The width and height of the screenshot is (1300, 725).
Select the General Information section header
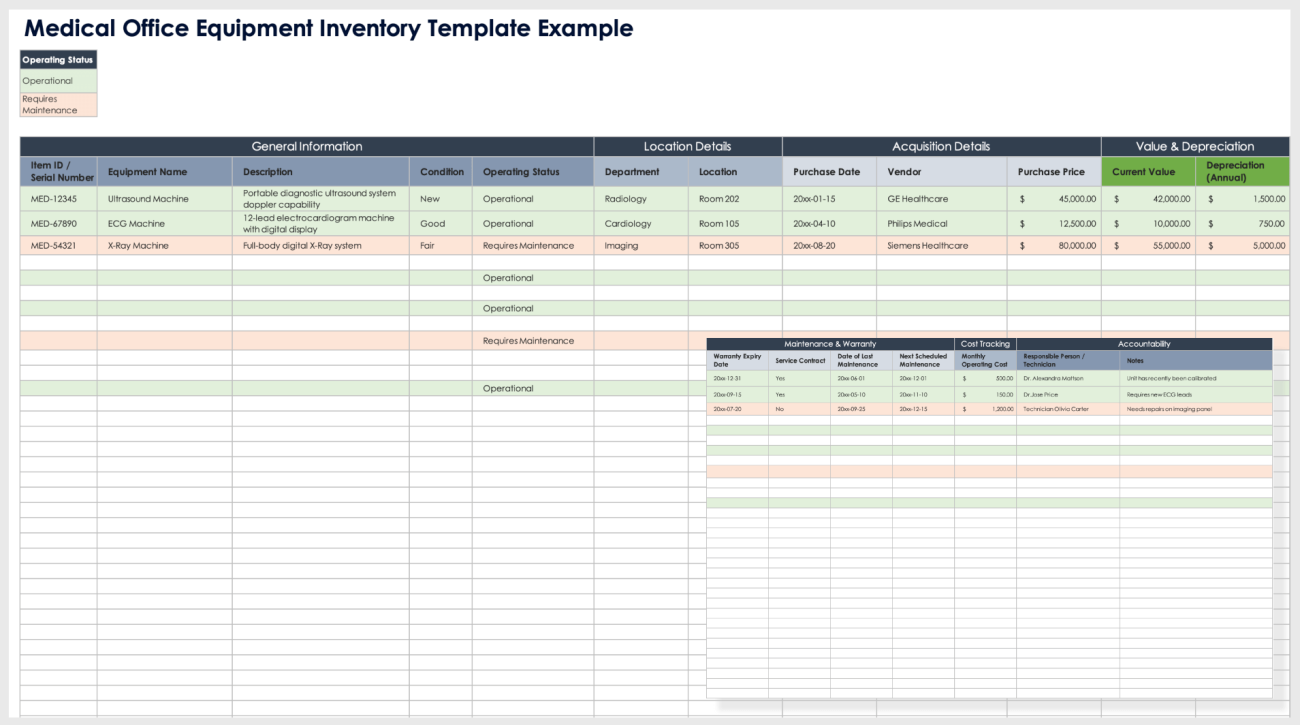click(305, 146)
